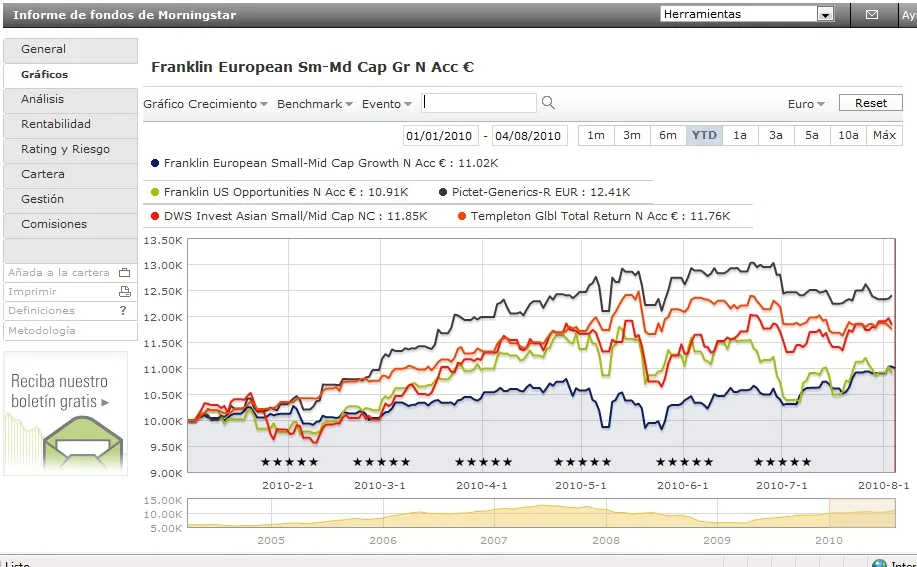Image resolution: width=917 pixels, height=567 pixels.
Task: Click the search magnifier icon
Action: click(x=548, y=103)
